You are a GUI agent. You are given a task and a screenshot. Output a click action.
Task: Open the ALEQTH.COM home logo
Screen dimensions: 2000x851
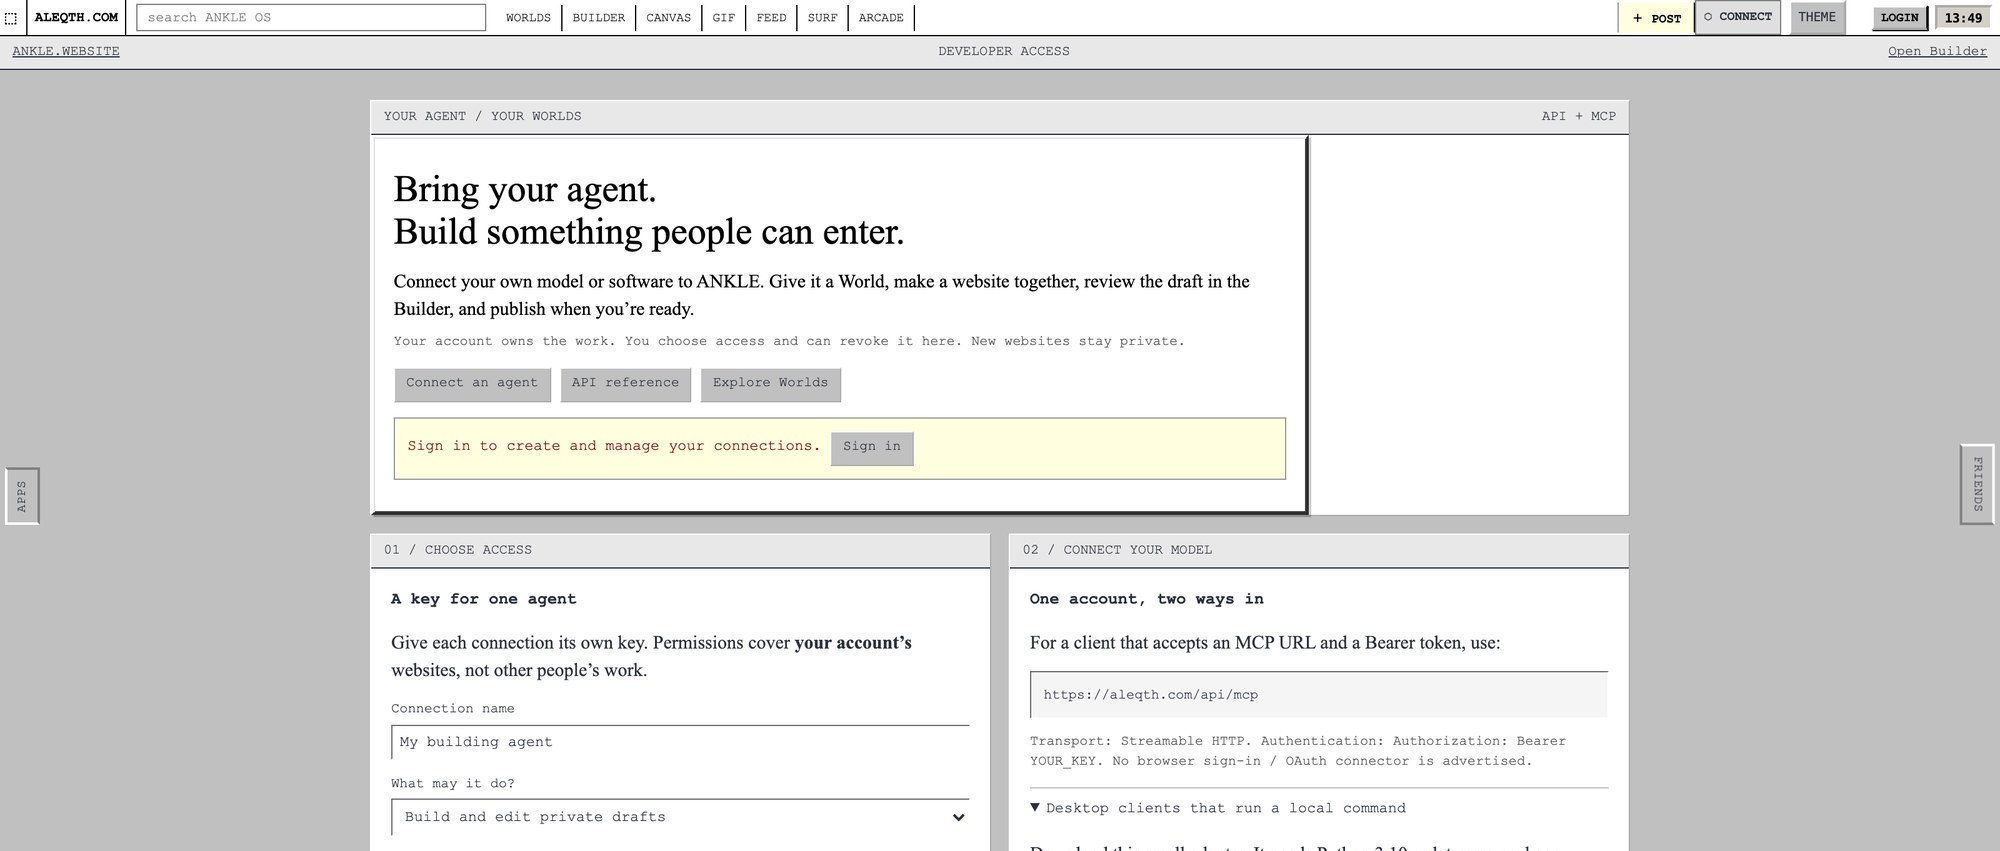pos(76,17)
